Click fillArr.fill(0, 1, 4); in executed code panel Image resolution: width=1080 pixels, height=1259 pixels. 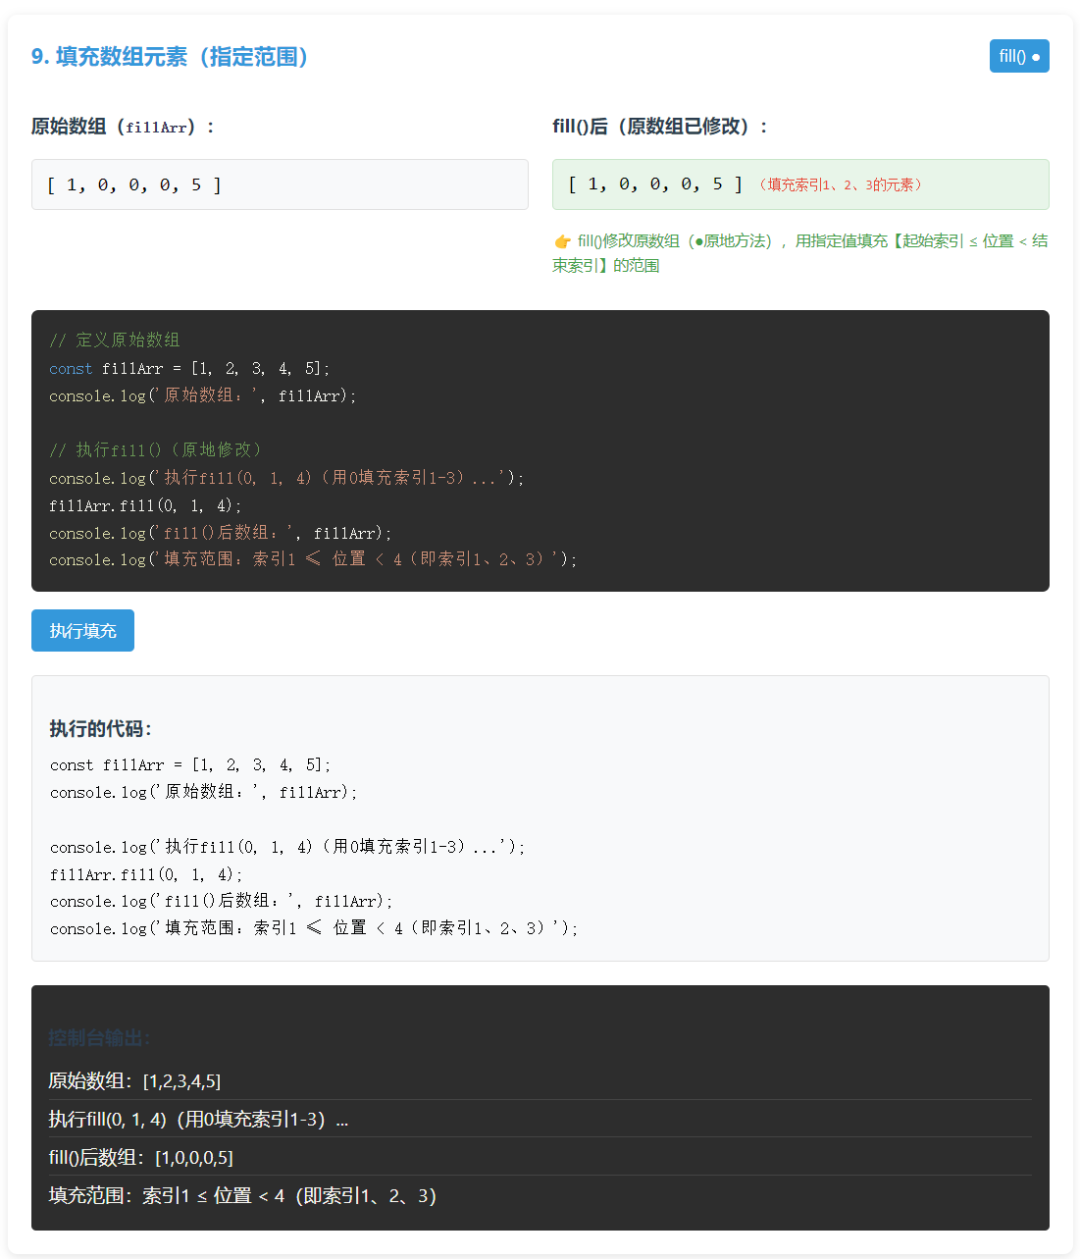(x=146, y=875)
